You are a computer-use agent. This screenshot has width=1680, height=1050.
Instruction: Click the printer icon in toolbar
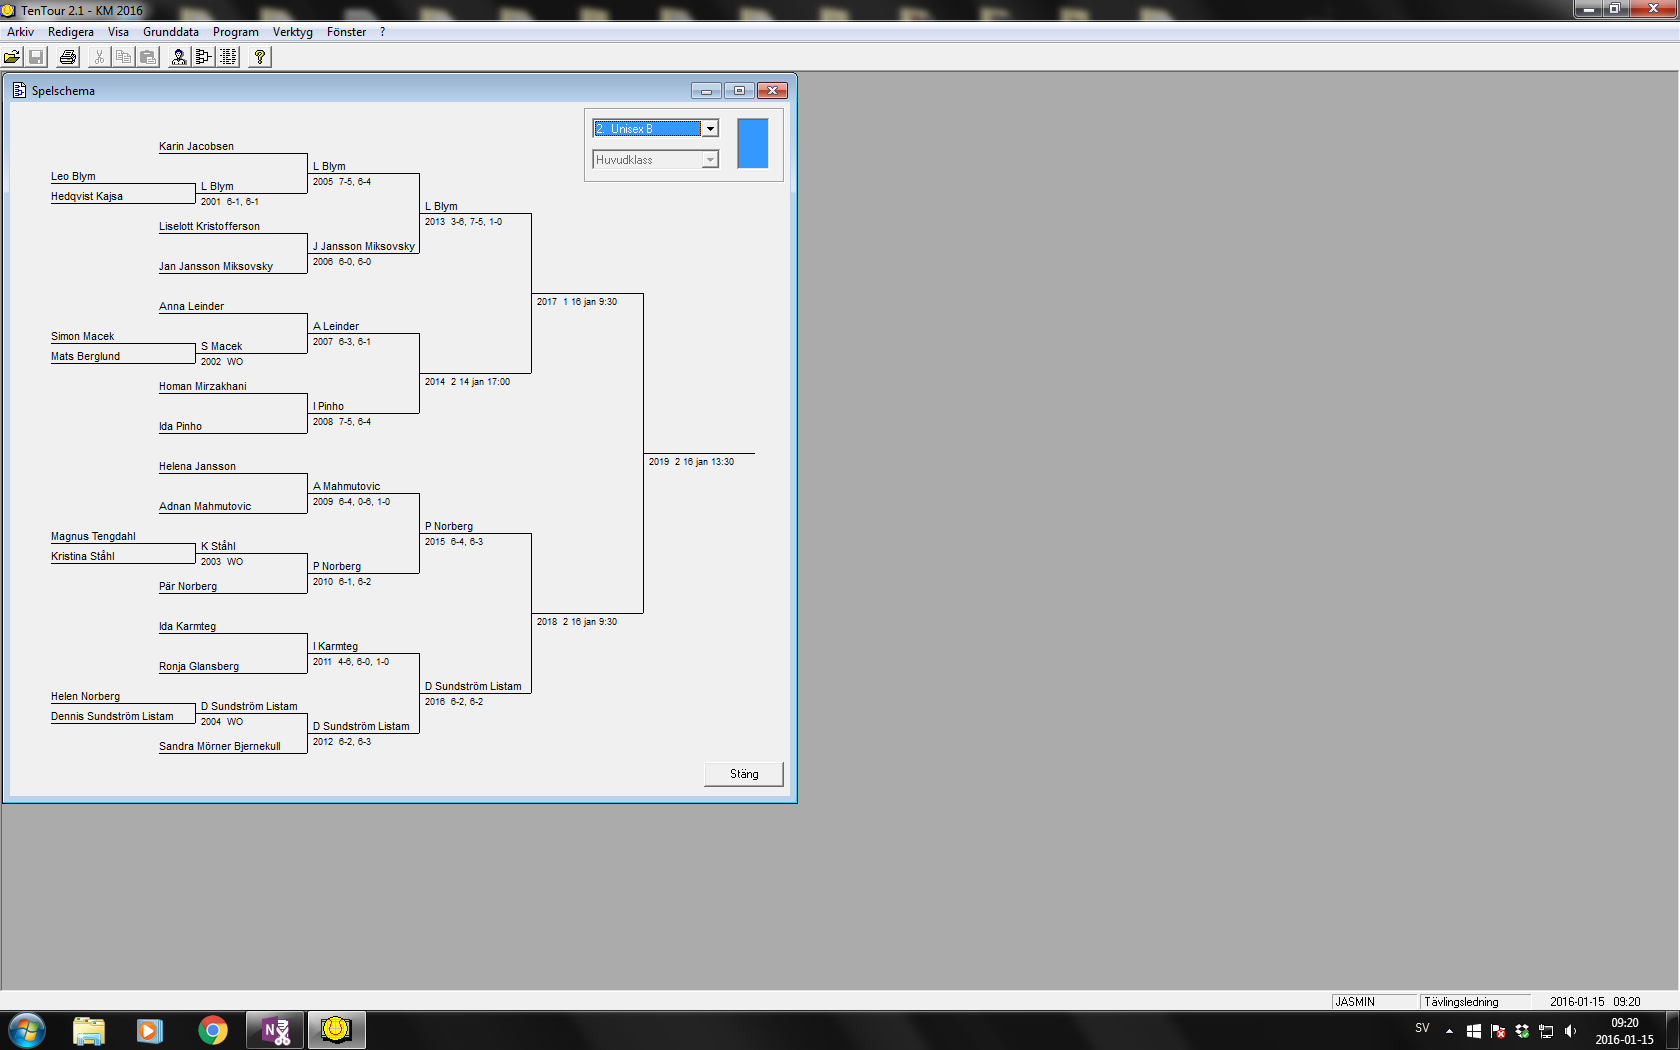pos(68,57)
